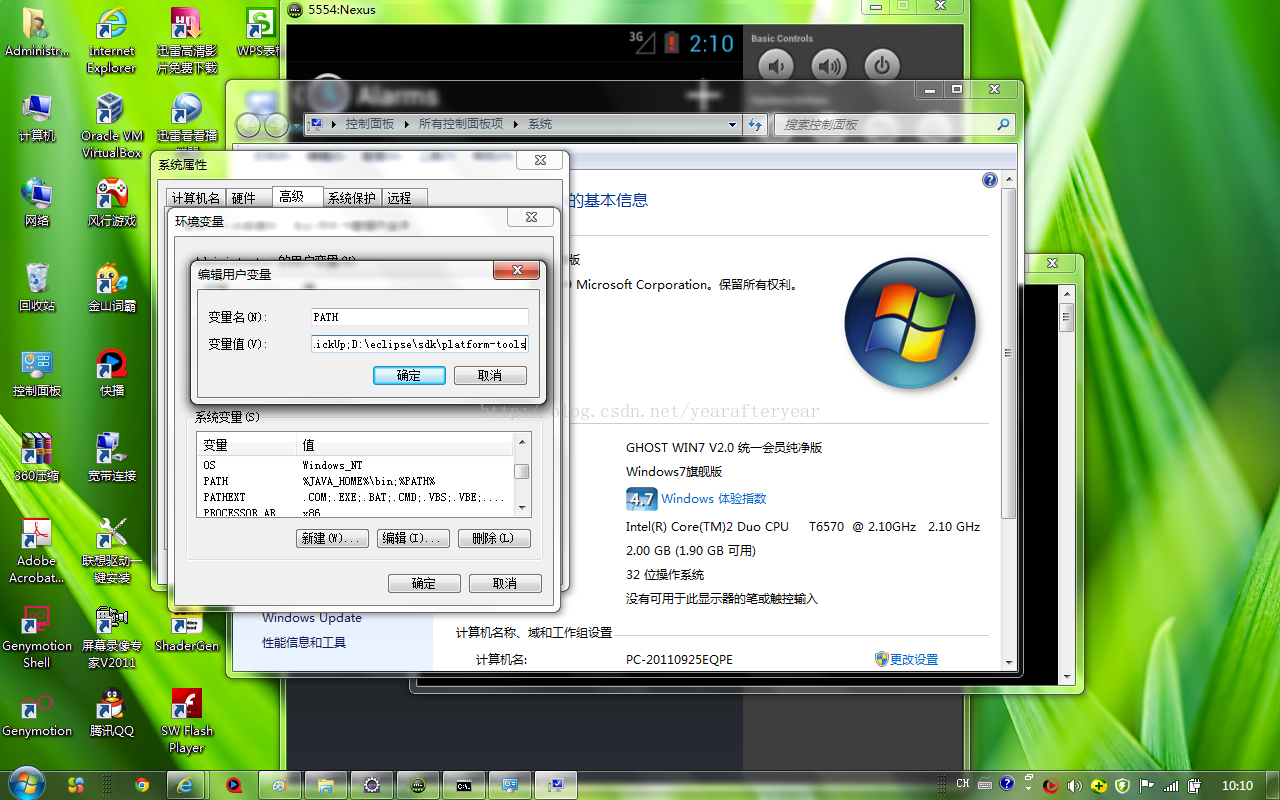This screenshot has height=800, width=1280.
Task: Open Oracle VM VirtualBox desktop shortcut
Action: (111, 126)
